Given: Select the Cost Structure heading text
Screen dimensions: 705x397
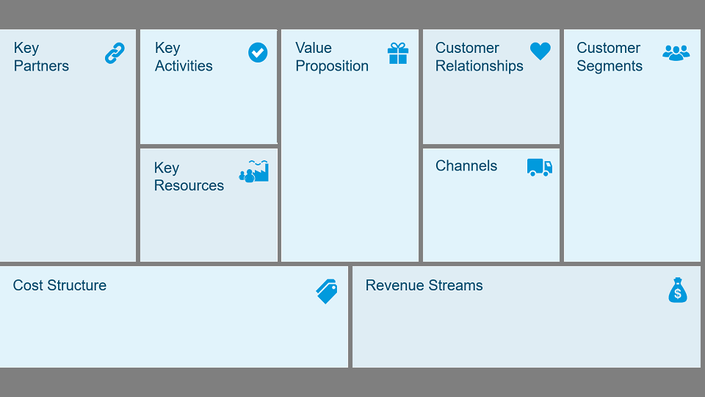Looking at the screenshot, I should (59, 285).
